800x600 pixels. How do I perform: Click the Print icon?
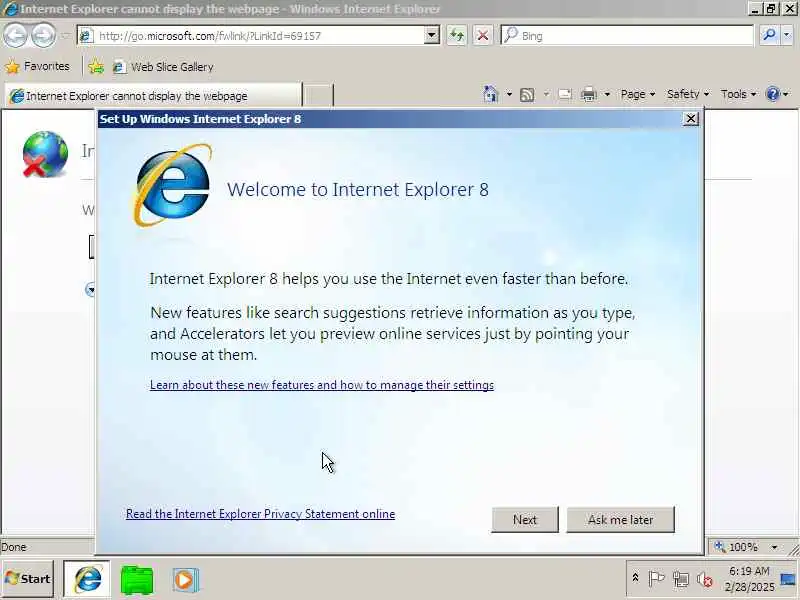(x=589, y=94)
